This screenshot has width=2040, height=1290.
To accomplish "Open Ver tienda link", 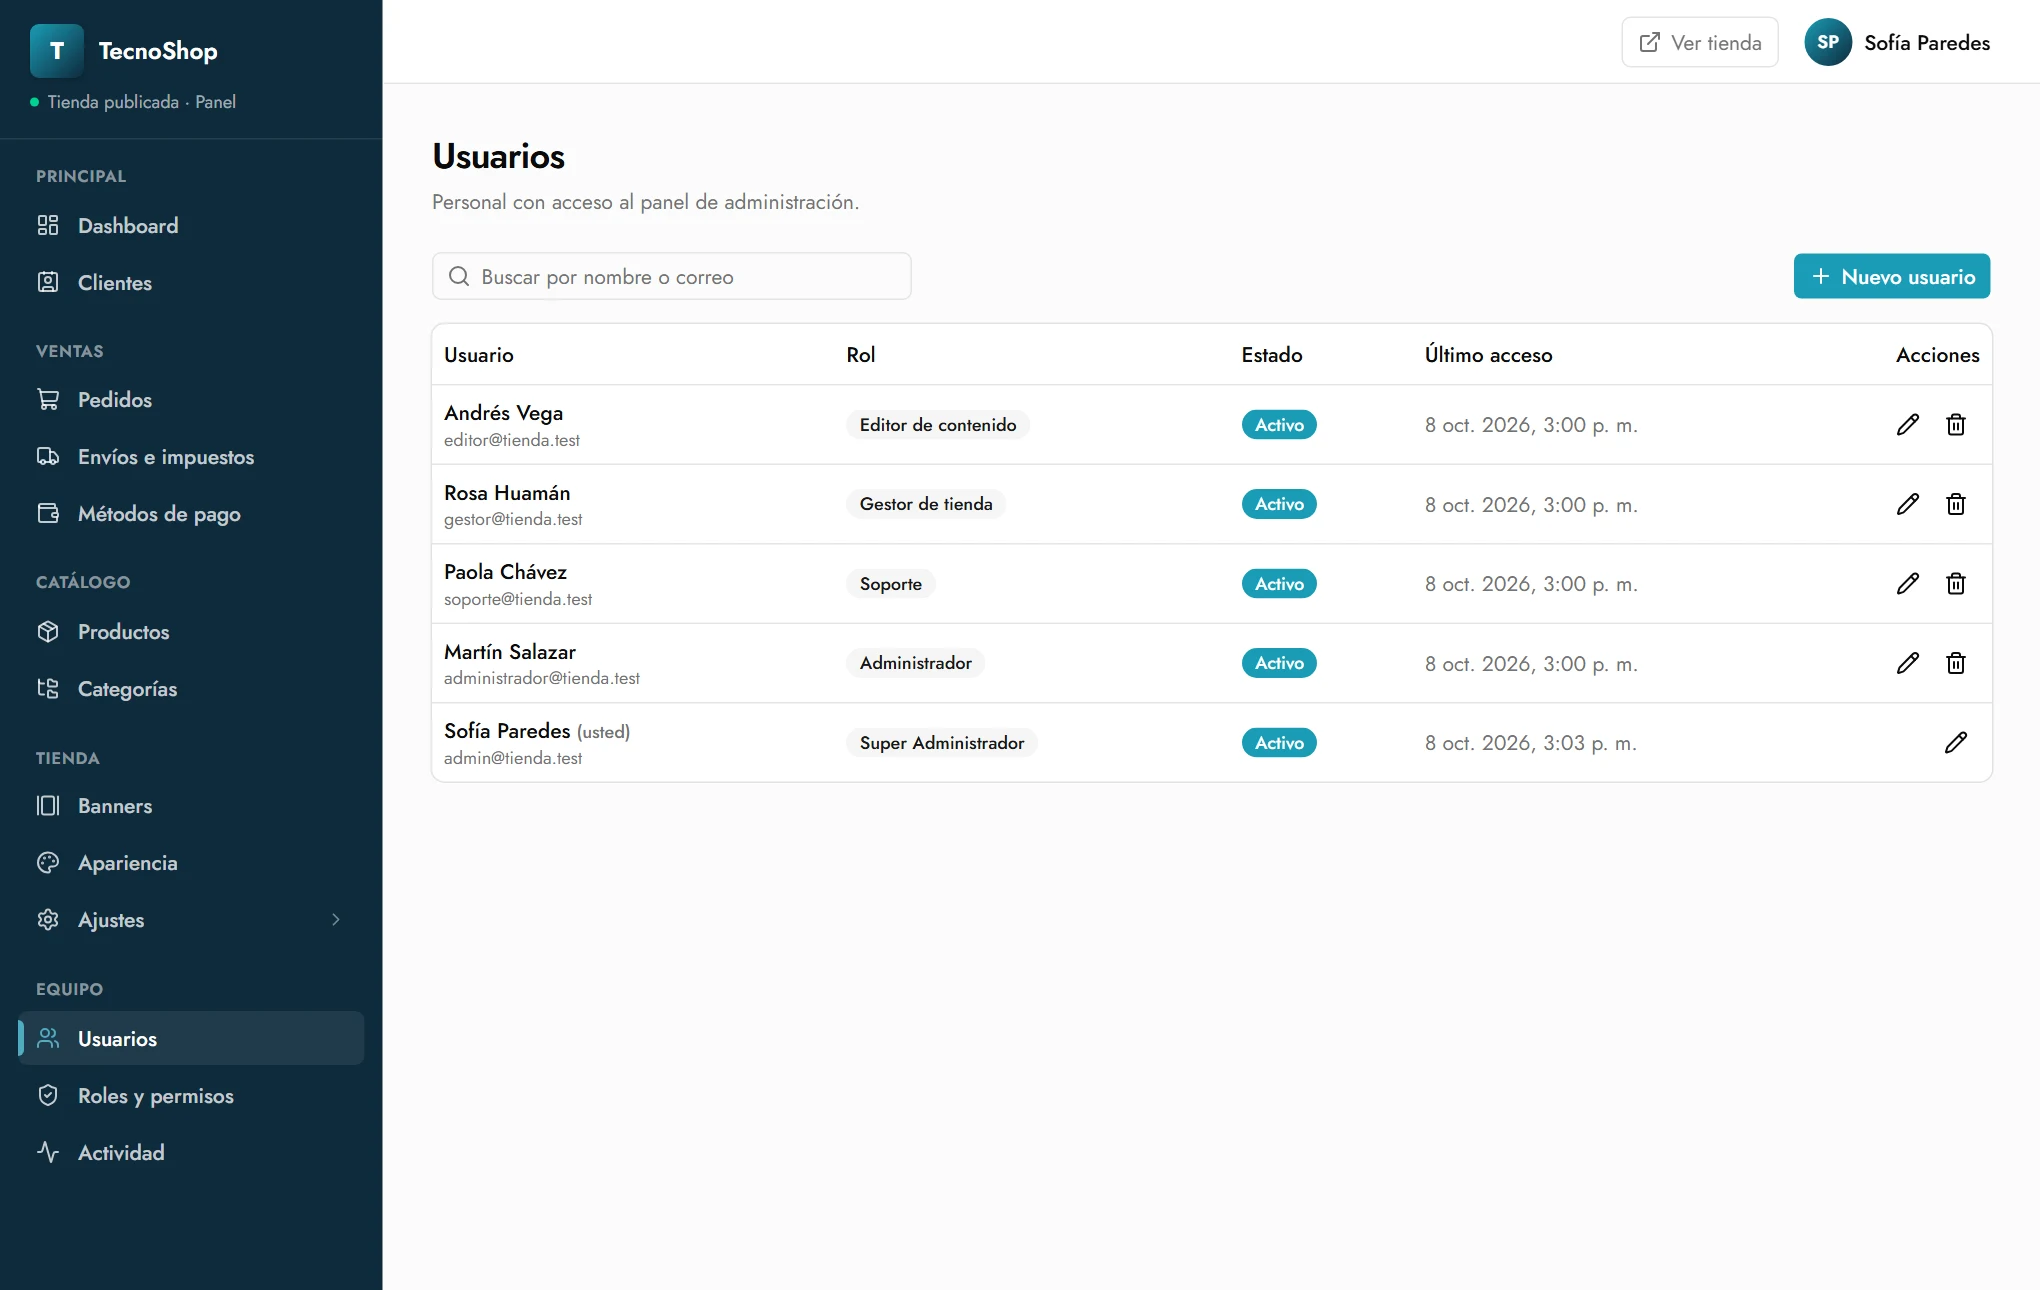I will point(1700,42).
